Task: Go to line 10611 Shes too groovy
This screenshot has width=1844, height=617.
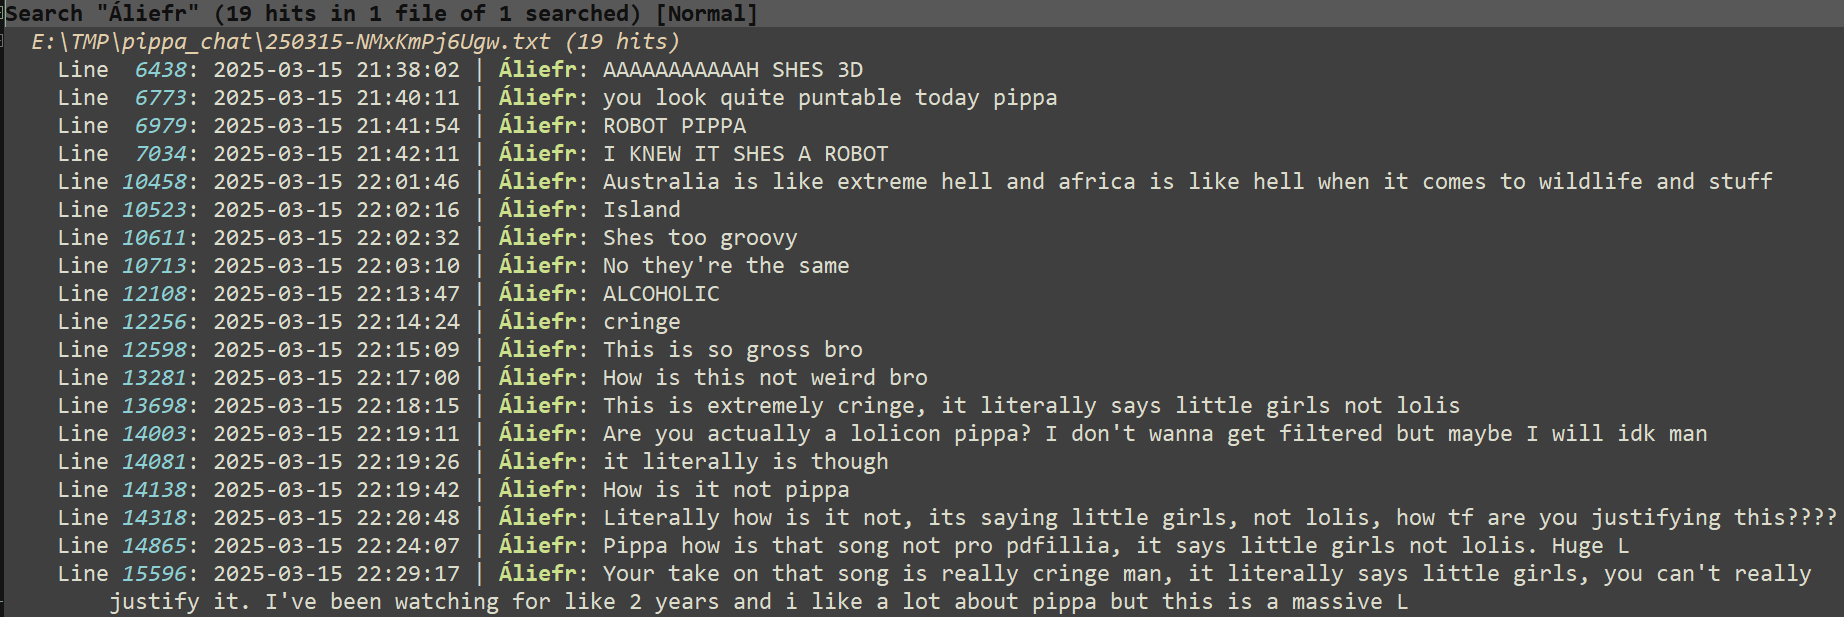Action: click(427, 238)
